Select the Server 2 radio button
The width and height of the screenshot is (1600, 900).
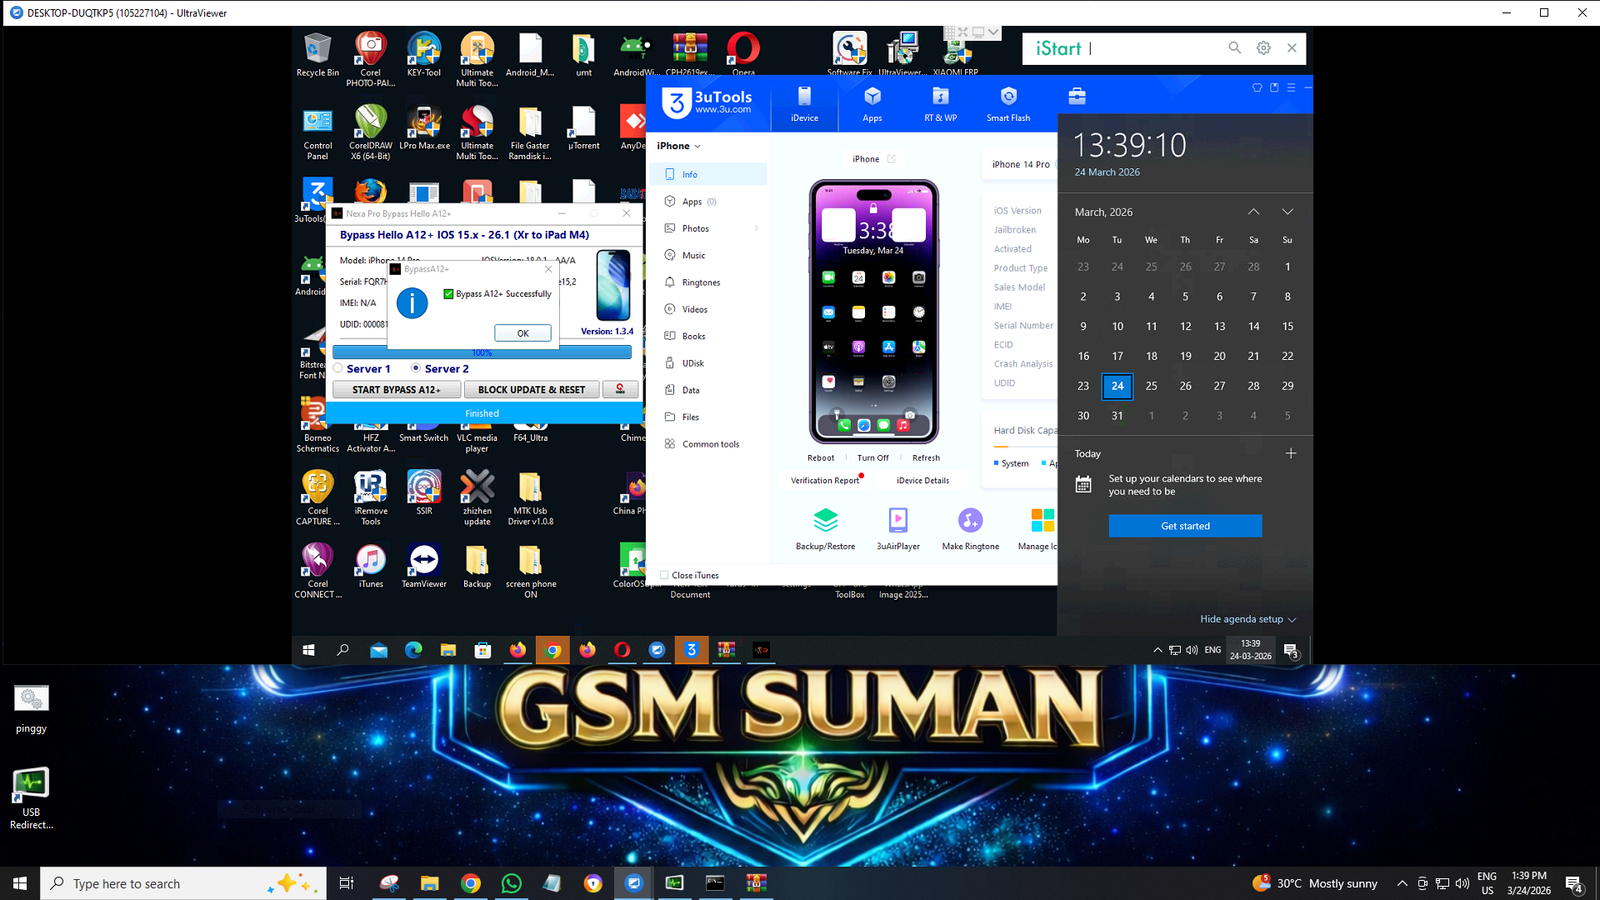[x=416, y=368]
